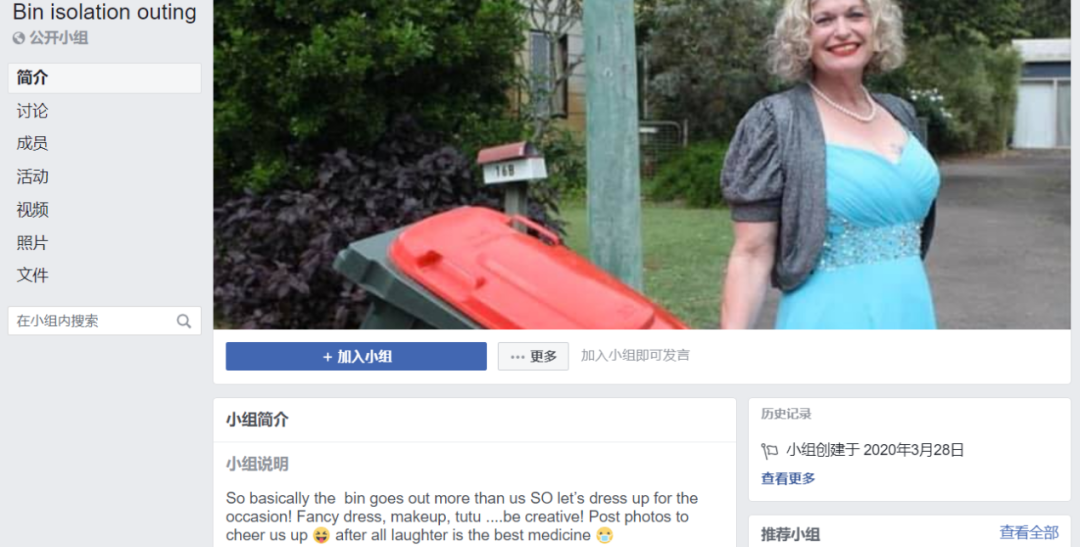Click 查看更多 under history record
Viewport: 1080px width, 547px height.
(788, 478)
